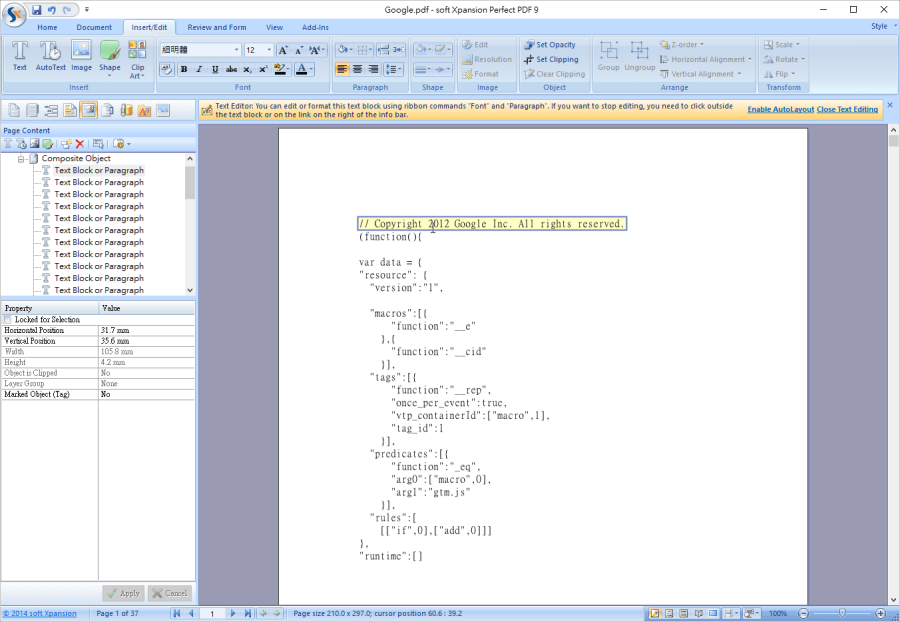Toggle Bold formatting
Viewport: 900px width, 622px height.
184,69
